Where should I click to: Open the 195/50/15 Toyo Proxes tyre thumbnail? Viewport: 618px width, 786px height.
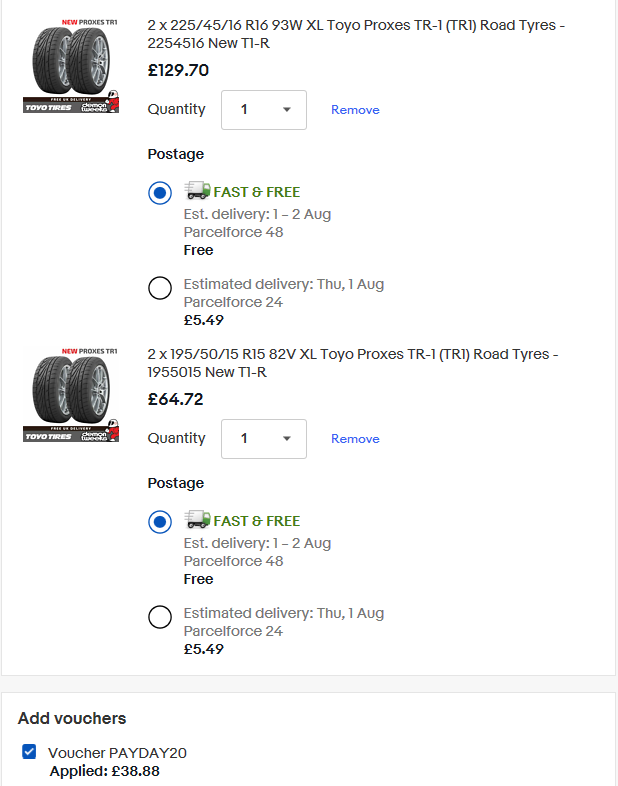pos(71,395)
